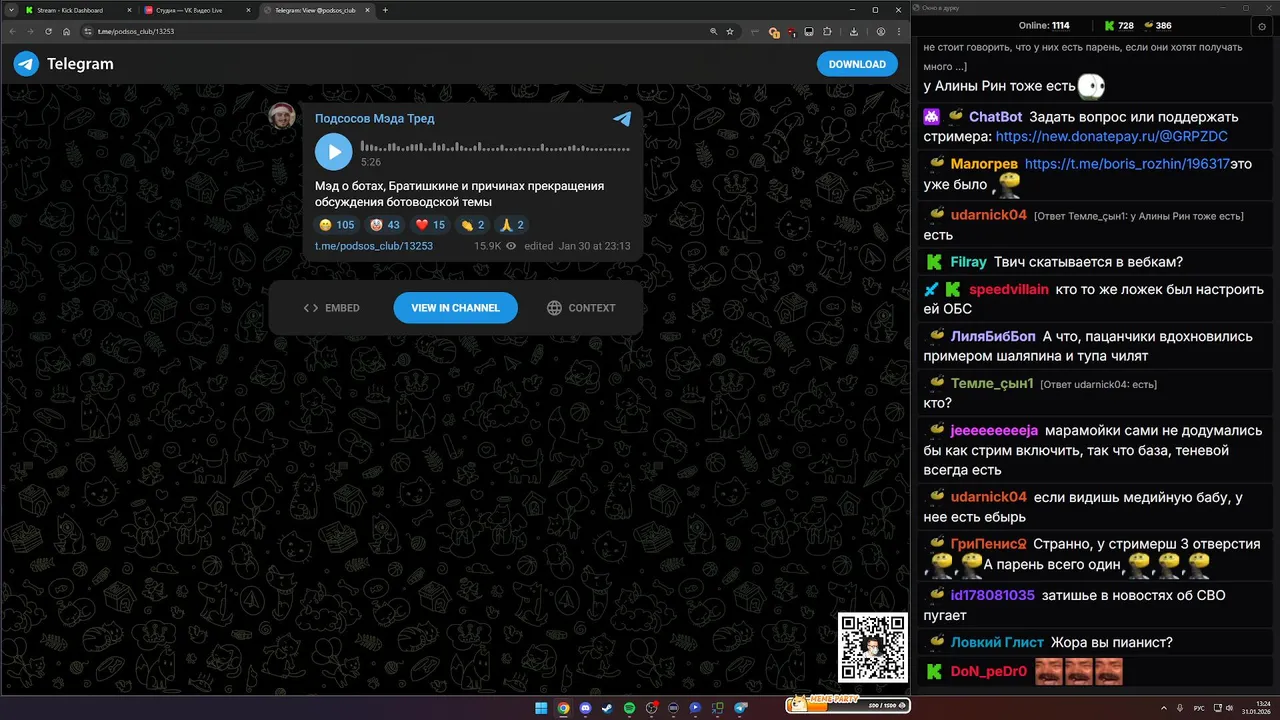
Task: Click the channel avatar photo
Action: 283,116
